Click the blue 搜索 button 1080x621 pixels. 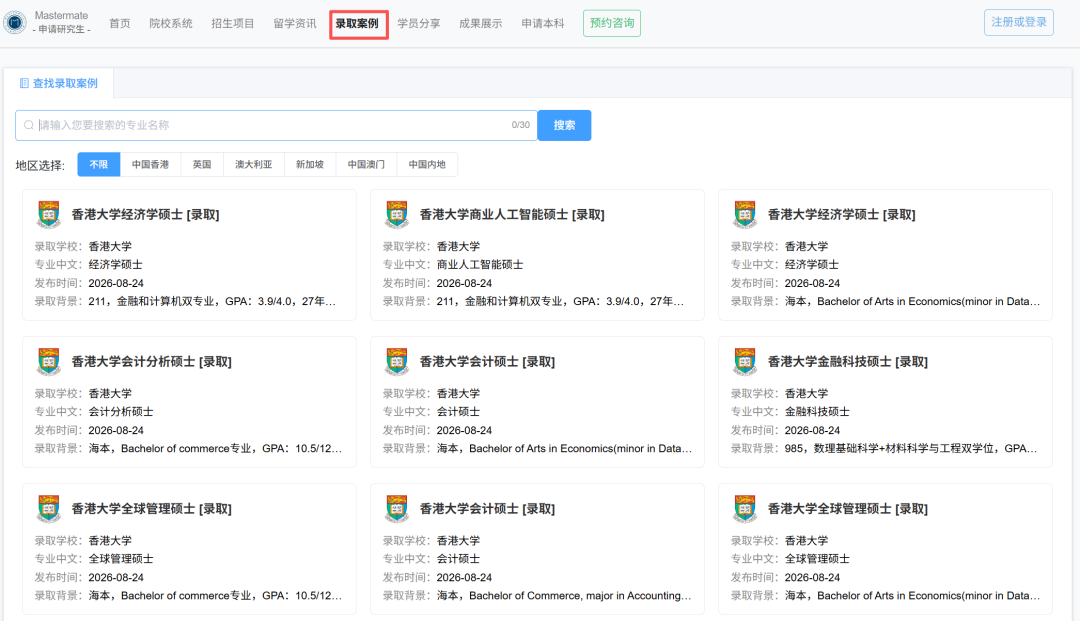point(564,125)
